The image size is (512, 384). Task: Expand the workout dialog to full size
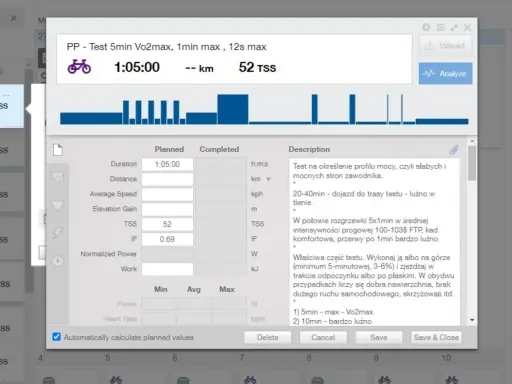point(454,27)
